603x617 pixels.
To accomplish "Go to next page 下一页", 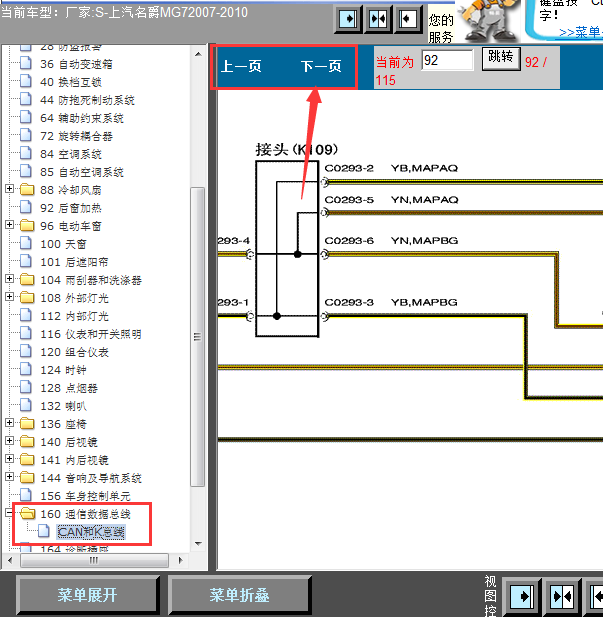I will point(321,66).
